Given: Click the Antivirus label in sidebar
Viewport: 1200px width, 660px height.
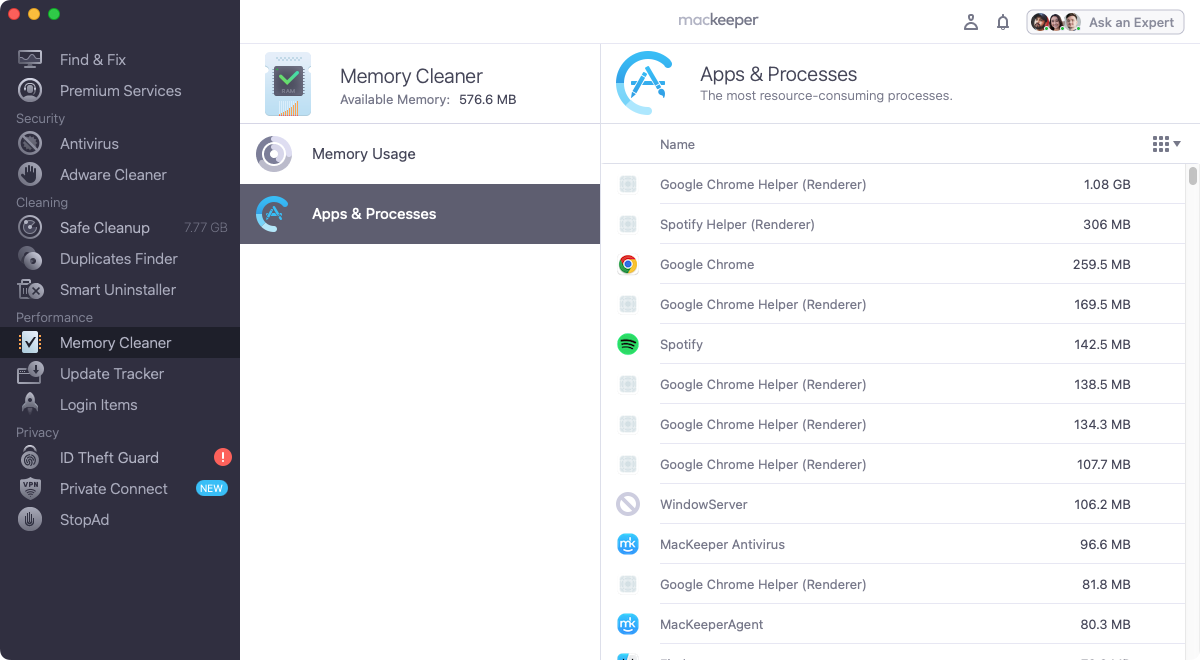Looking at the screenshot, I should pos(89,143).
